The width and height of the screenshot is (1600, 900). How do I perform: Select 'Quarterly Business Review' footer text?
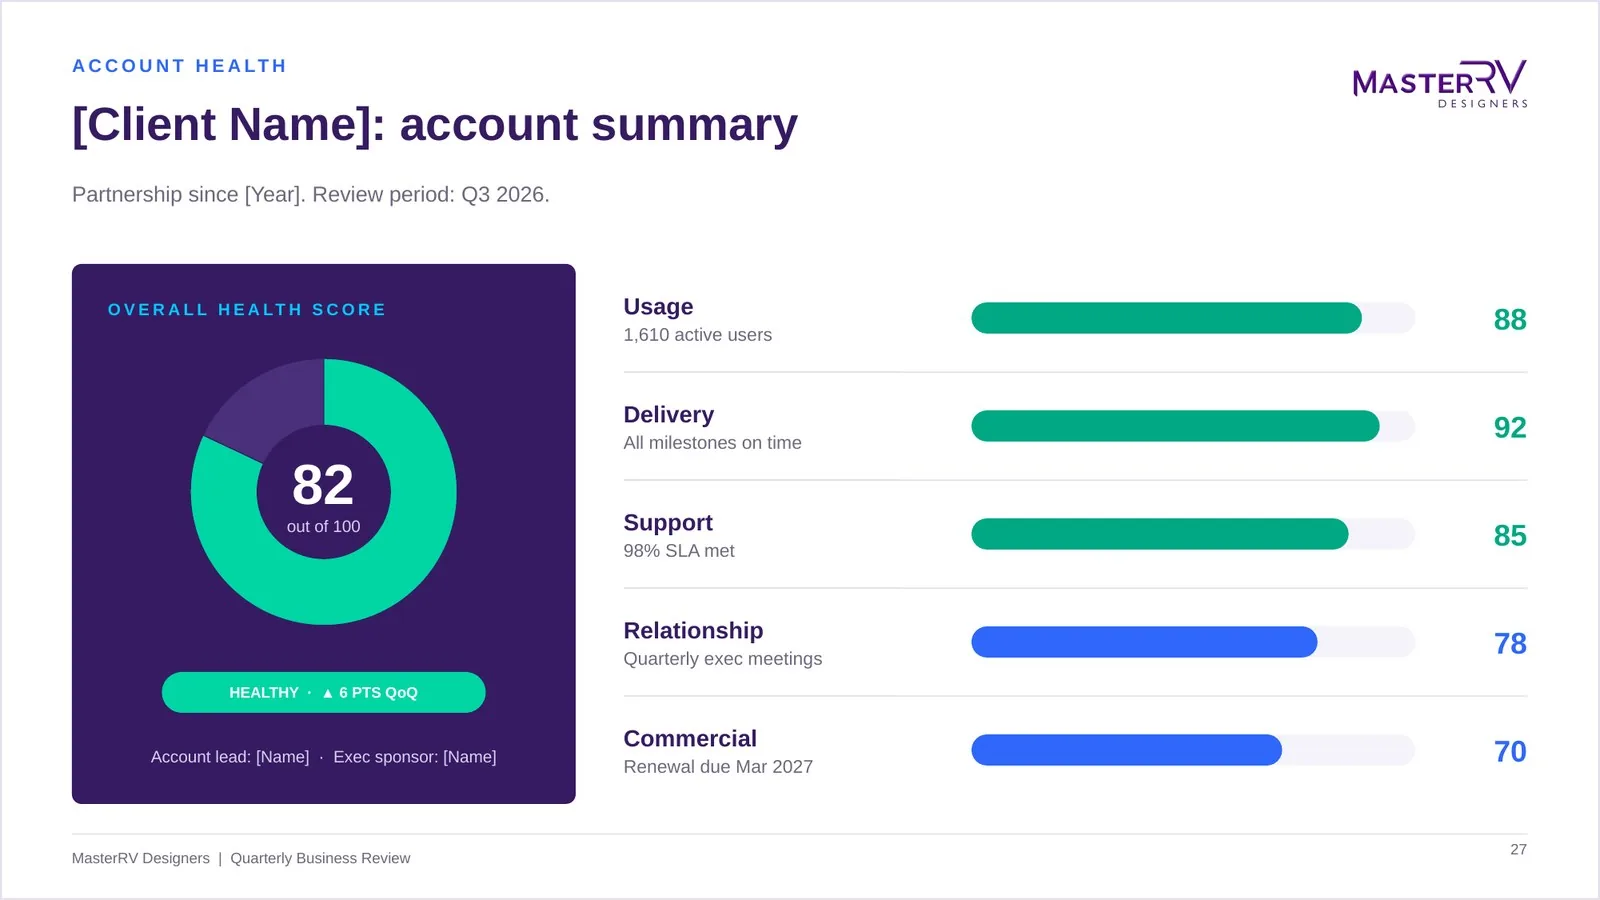320,858
